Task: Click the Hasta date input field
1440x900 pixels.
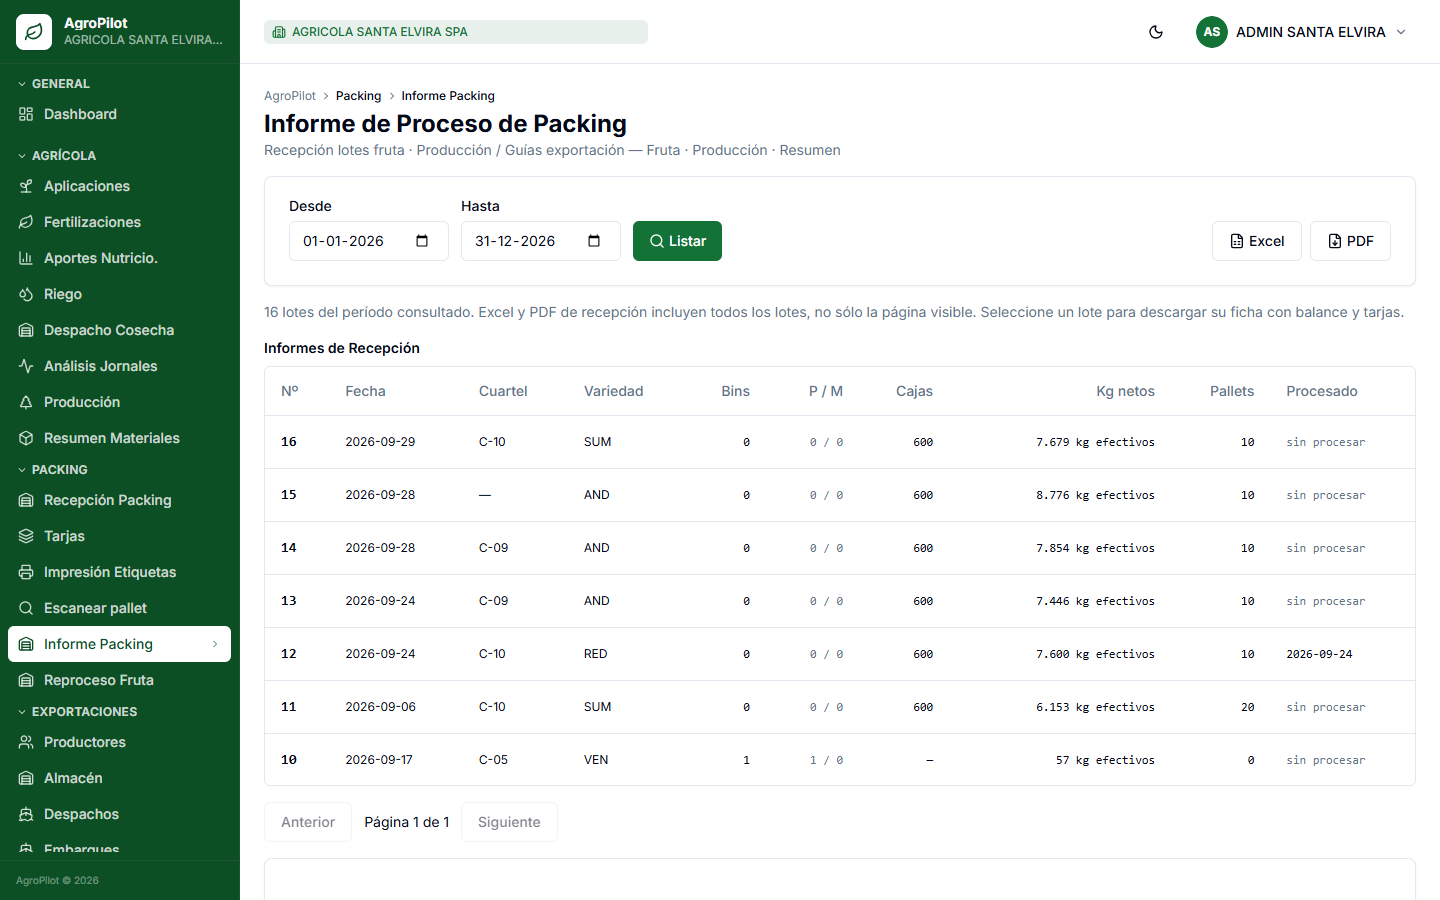Action: [x=541, y=241]
